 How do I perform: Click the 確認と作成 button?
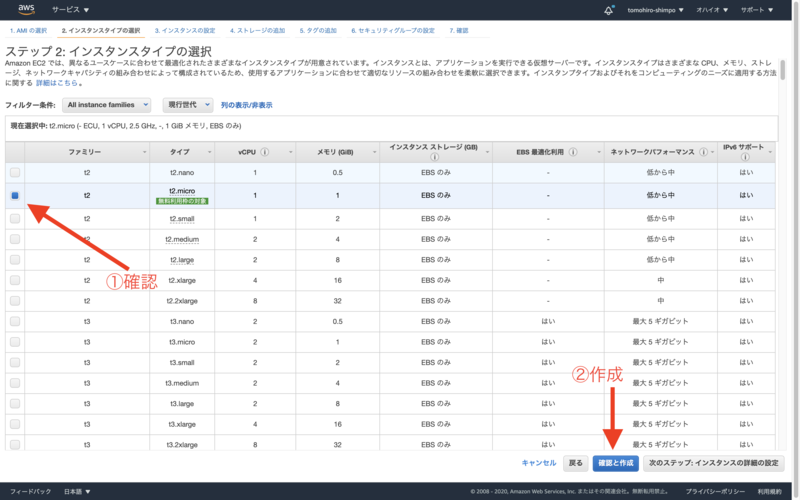(615, 463)
